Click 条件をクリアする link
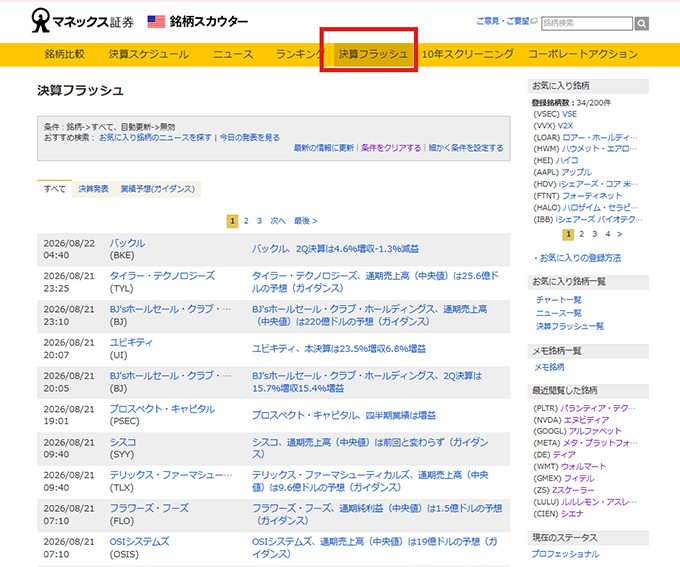This screenshot has width=680, height=567. pos(391,148)
